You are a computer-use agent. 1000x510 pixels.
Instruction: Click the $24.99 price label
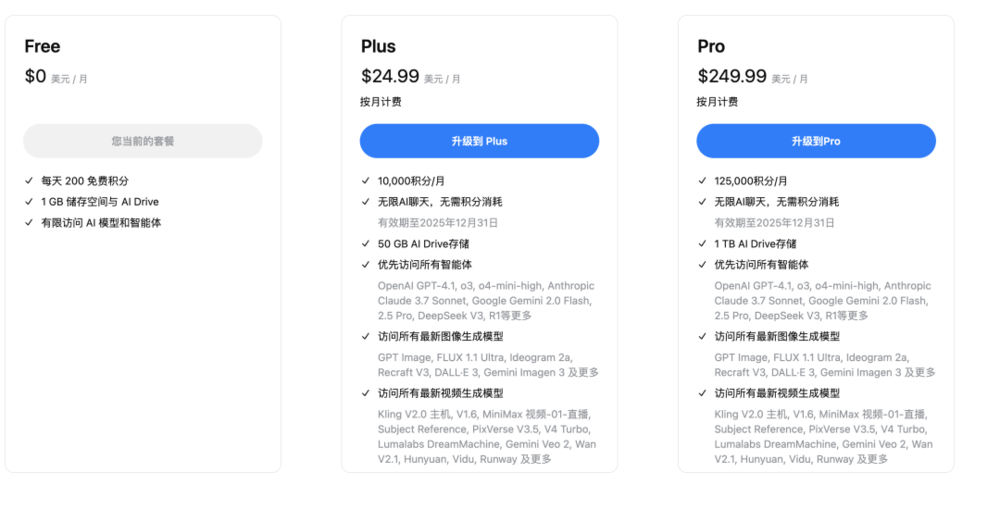tap(389, 76)
